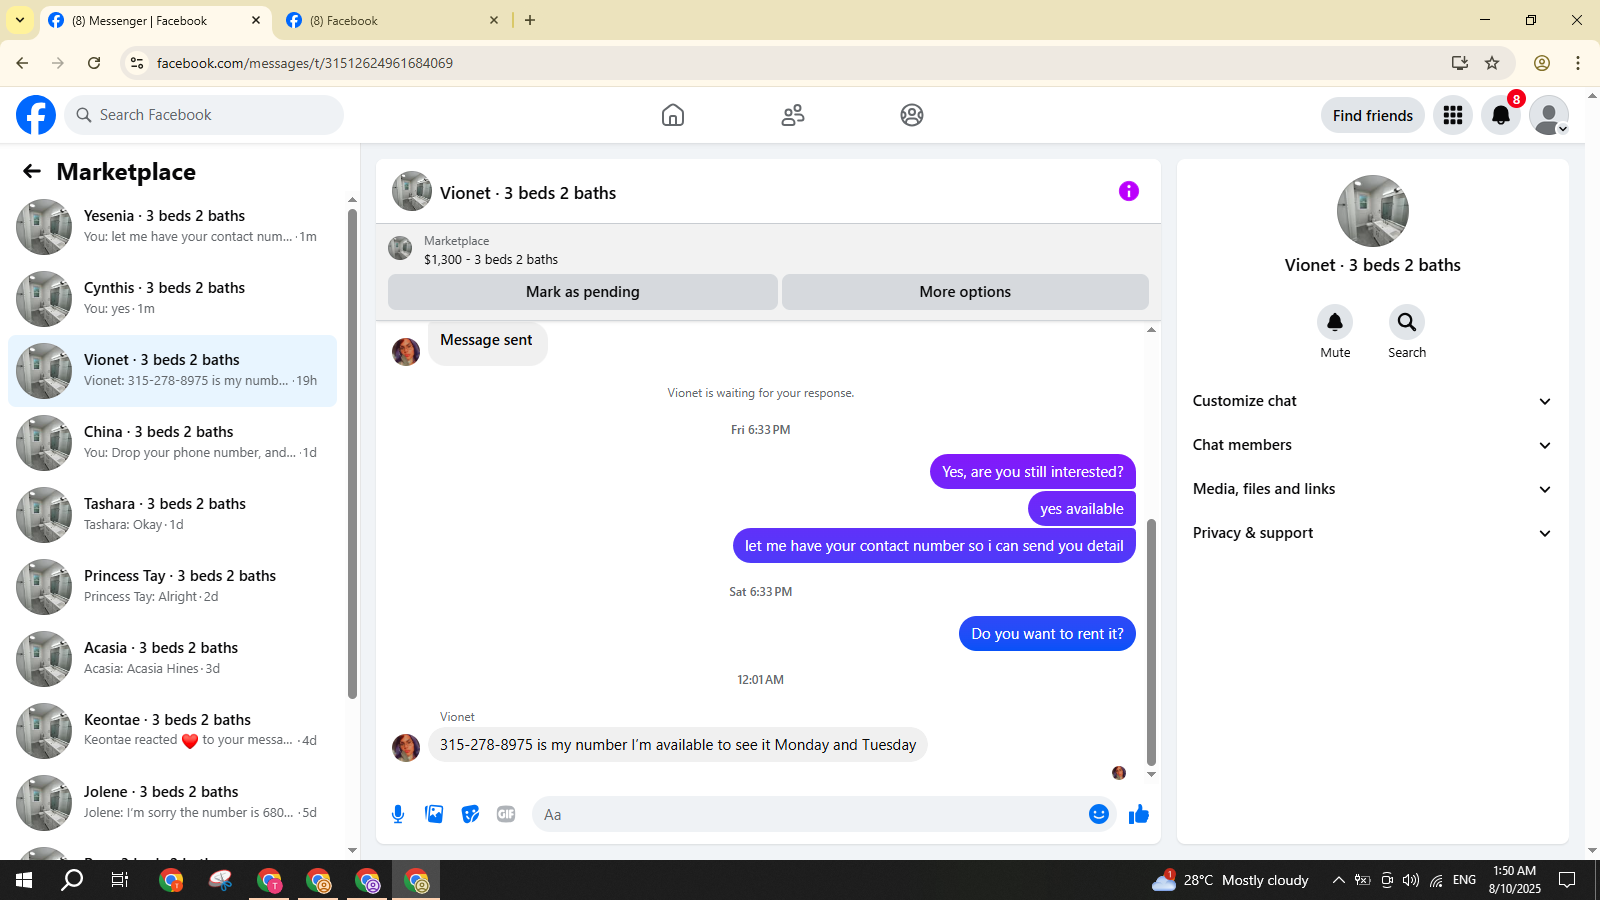Image resolution: width=1600 pixels, height=900 pixels.
Task: Open Windows taskbar search
Action: pos(72,880)
